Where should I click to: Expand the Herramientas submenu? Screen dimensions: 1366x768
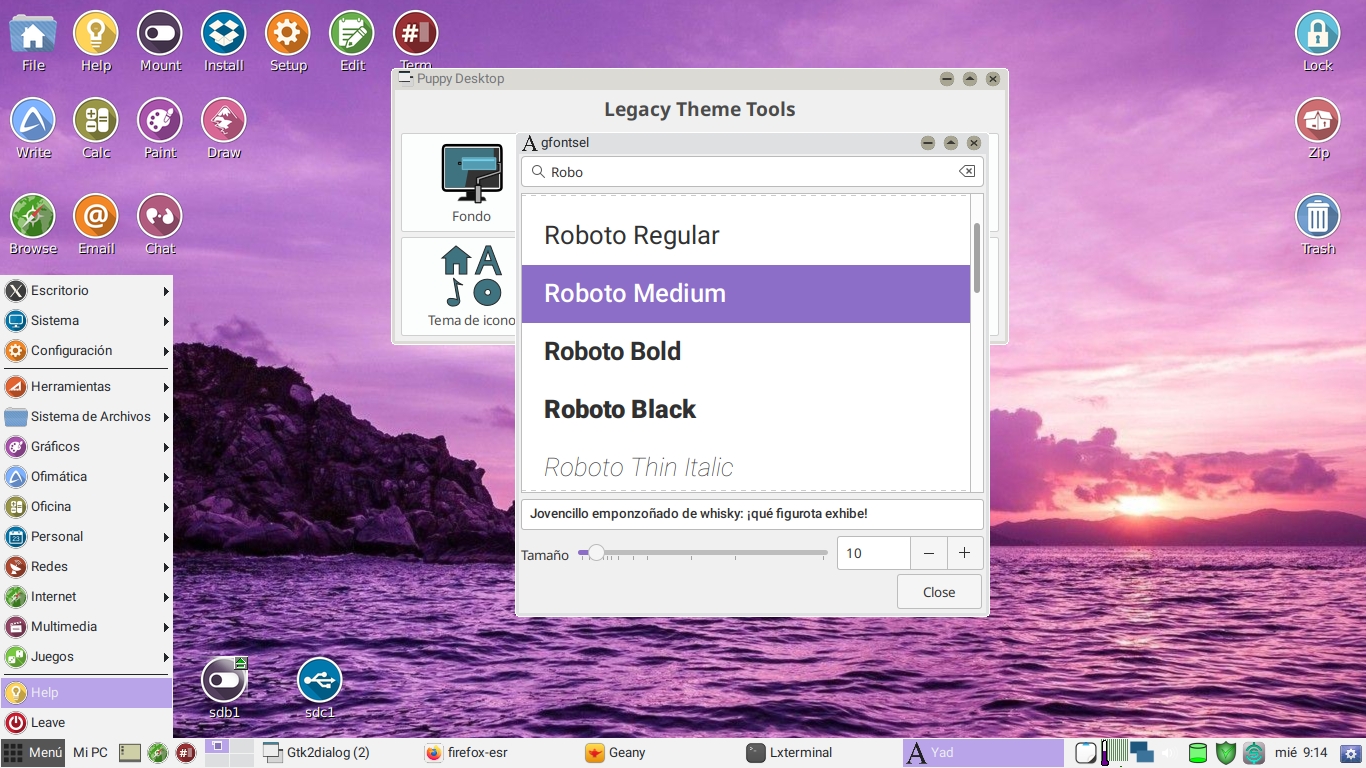(x=86, y=387)
